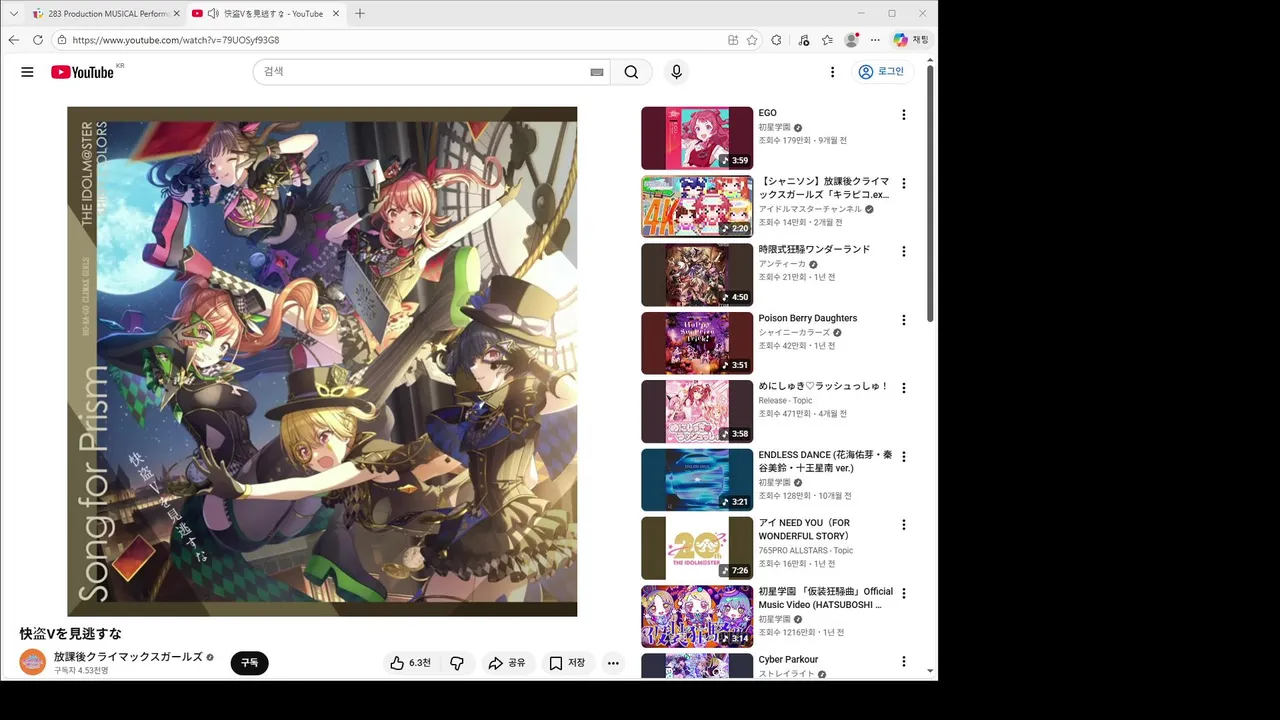Like the video with thumbs up
The height and width of the screenshot is (720, 1280).
pos(410,663)
